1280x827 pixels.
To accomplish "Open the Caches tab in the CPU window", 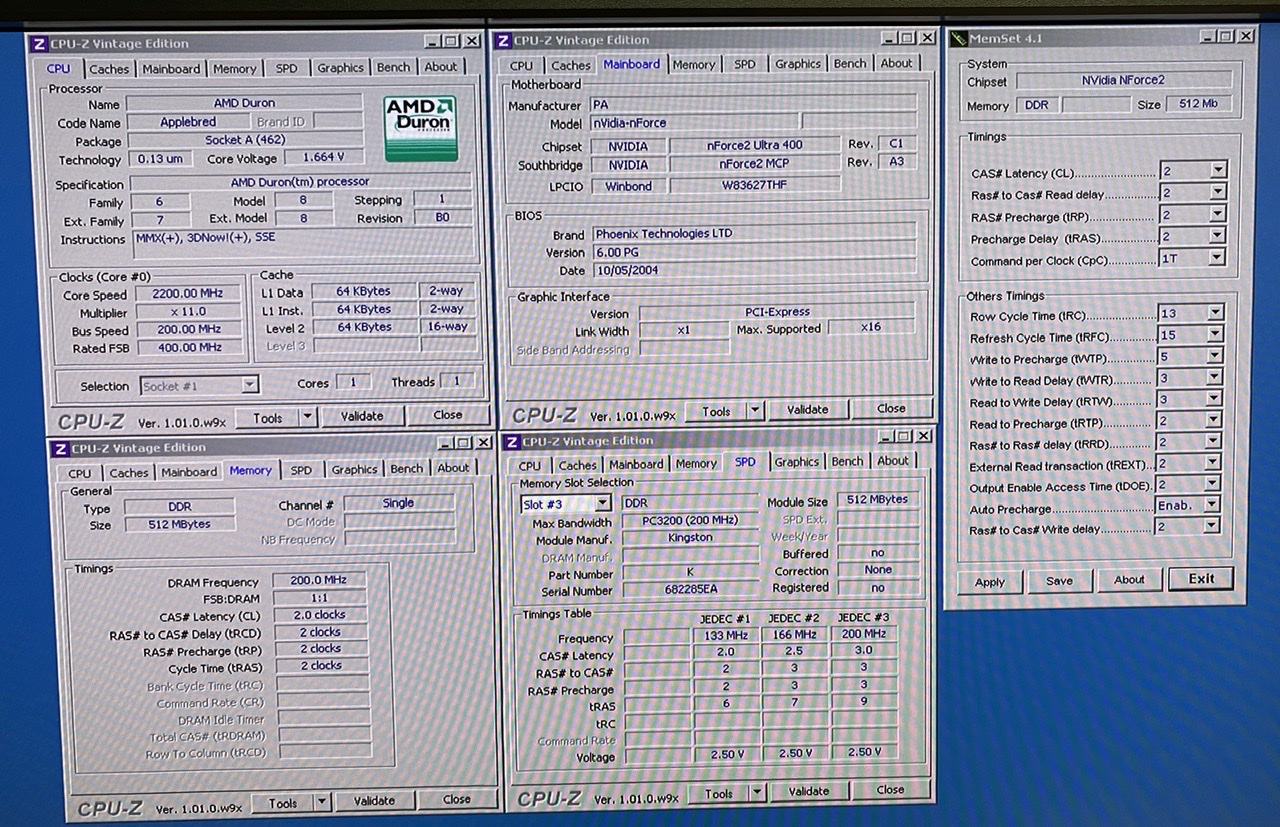I will point(109,69).
